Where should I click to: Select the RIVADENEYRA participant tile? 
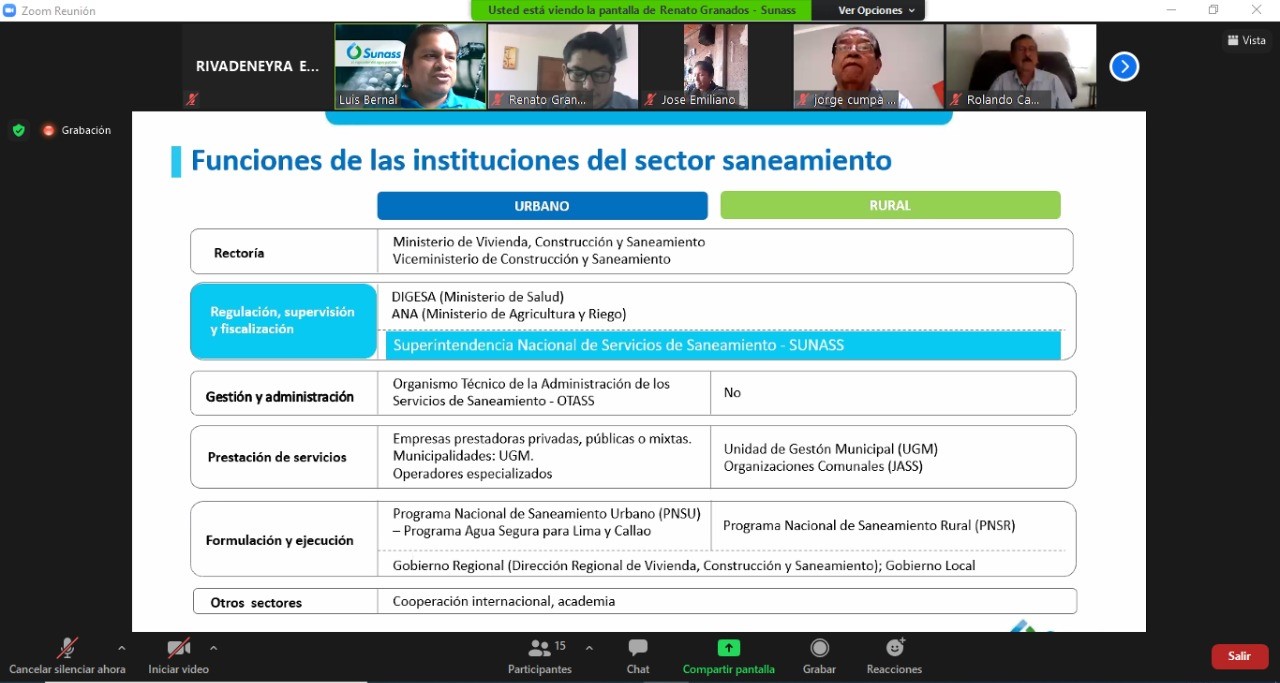pos(257,66)
